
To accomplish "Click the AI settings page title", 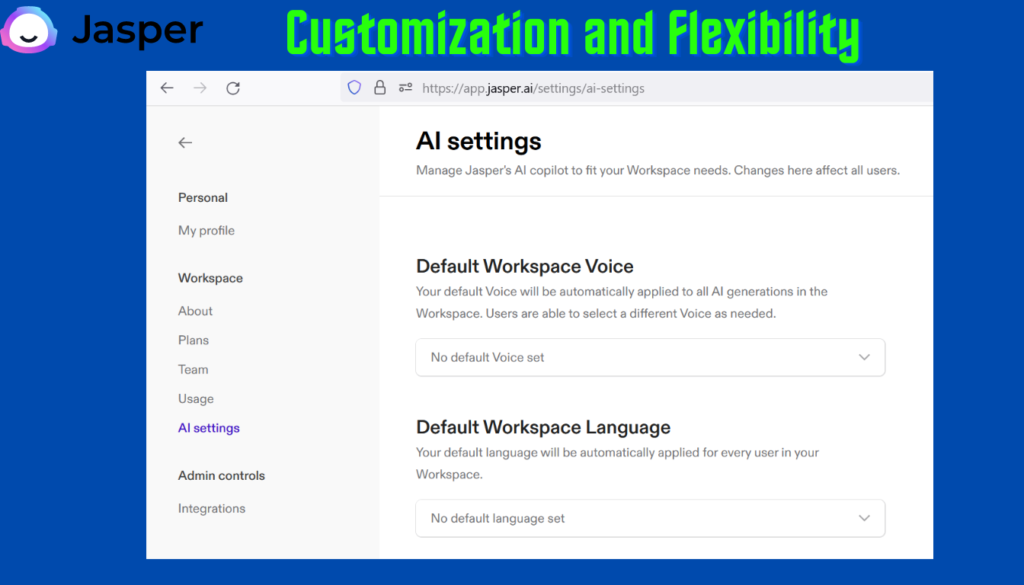I will [479, 142].
